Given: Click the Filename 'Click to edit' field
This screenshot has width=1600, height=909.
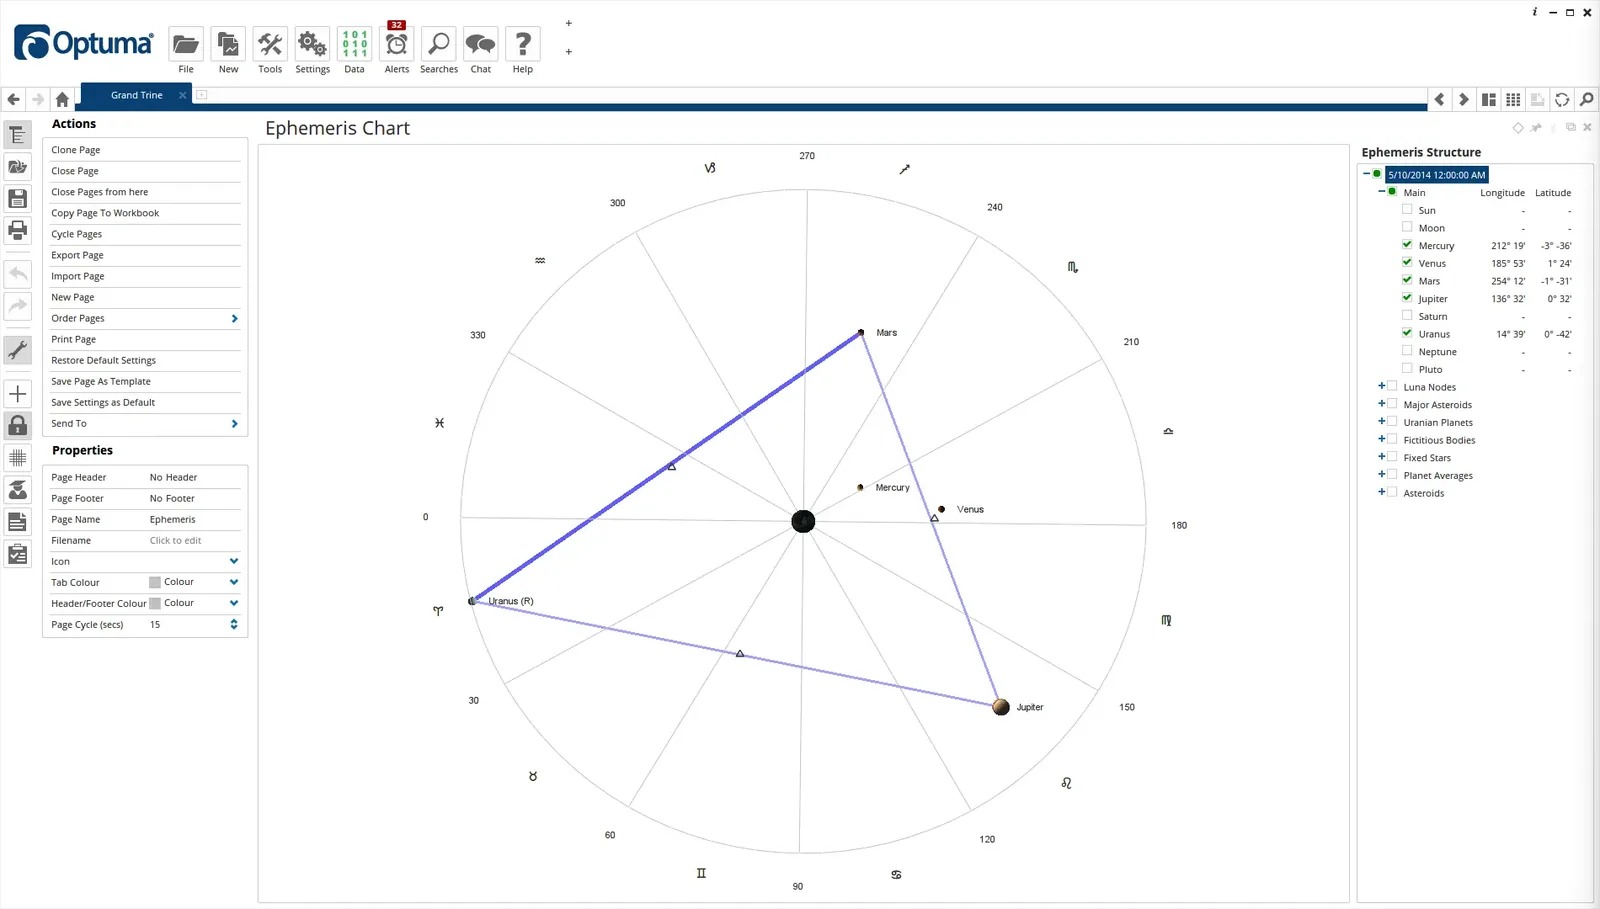Looking at the screenshot, I should click(176, 540).
